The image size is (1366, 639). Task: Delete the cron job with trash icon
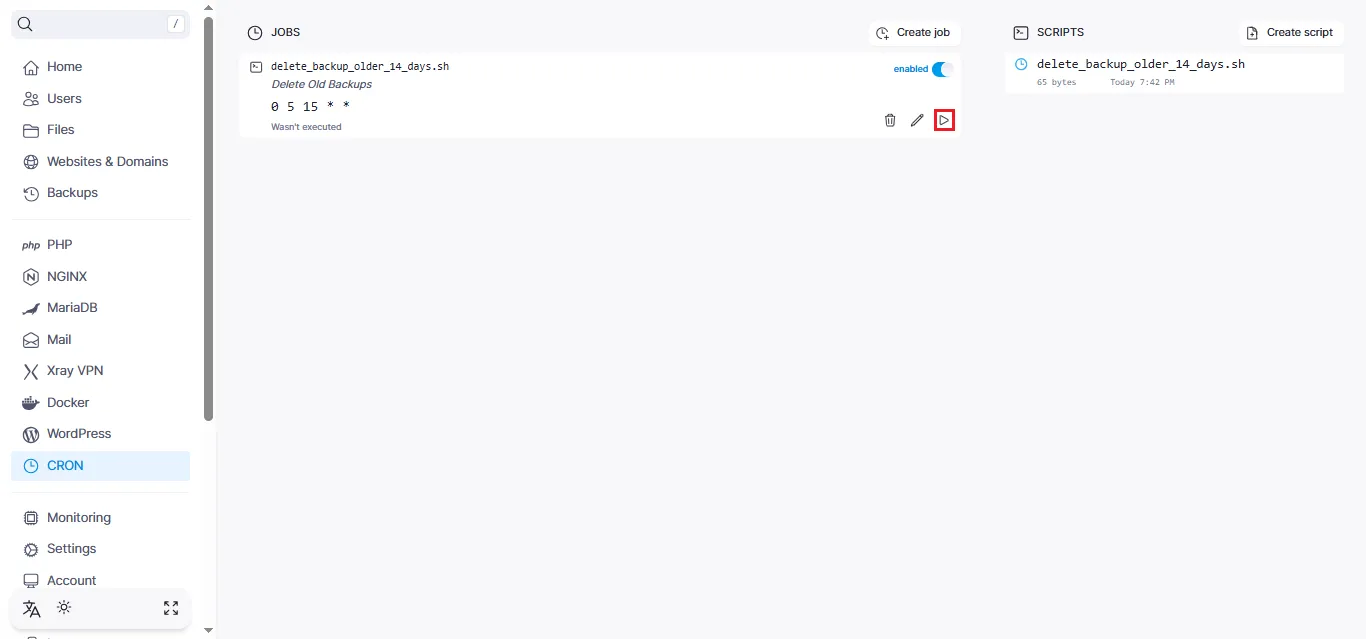coord(890,120)
